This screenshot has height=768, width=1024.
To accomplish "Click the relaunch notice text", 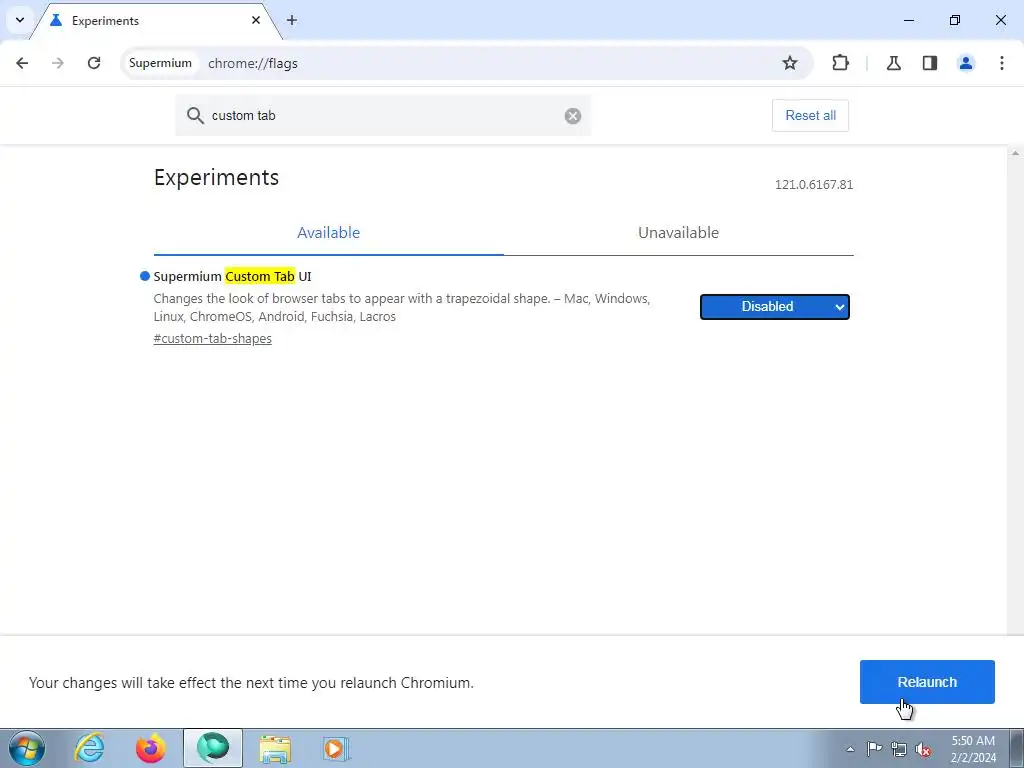I will (251, 682).
